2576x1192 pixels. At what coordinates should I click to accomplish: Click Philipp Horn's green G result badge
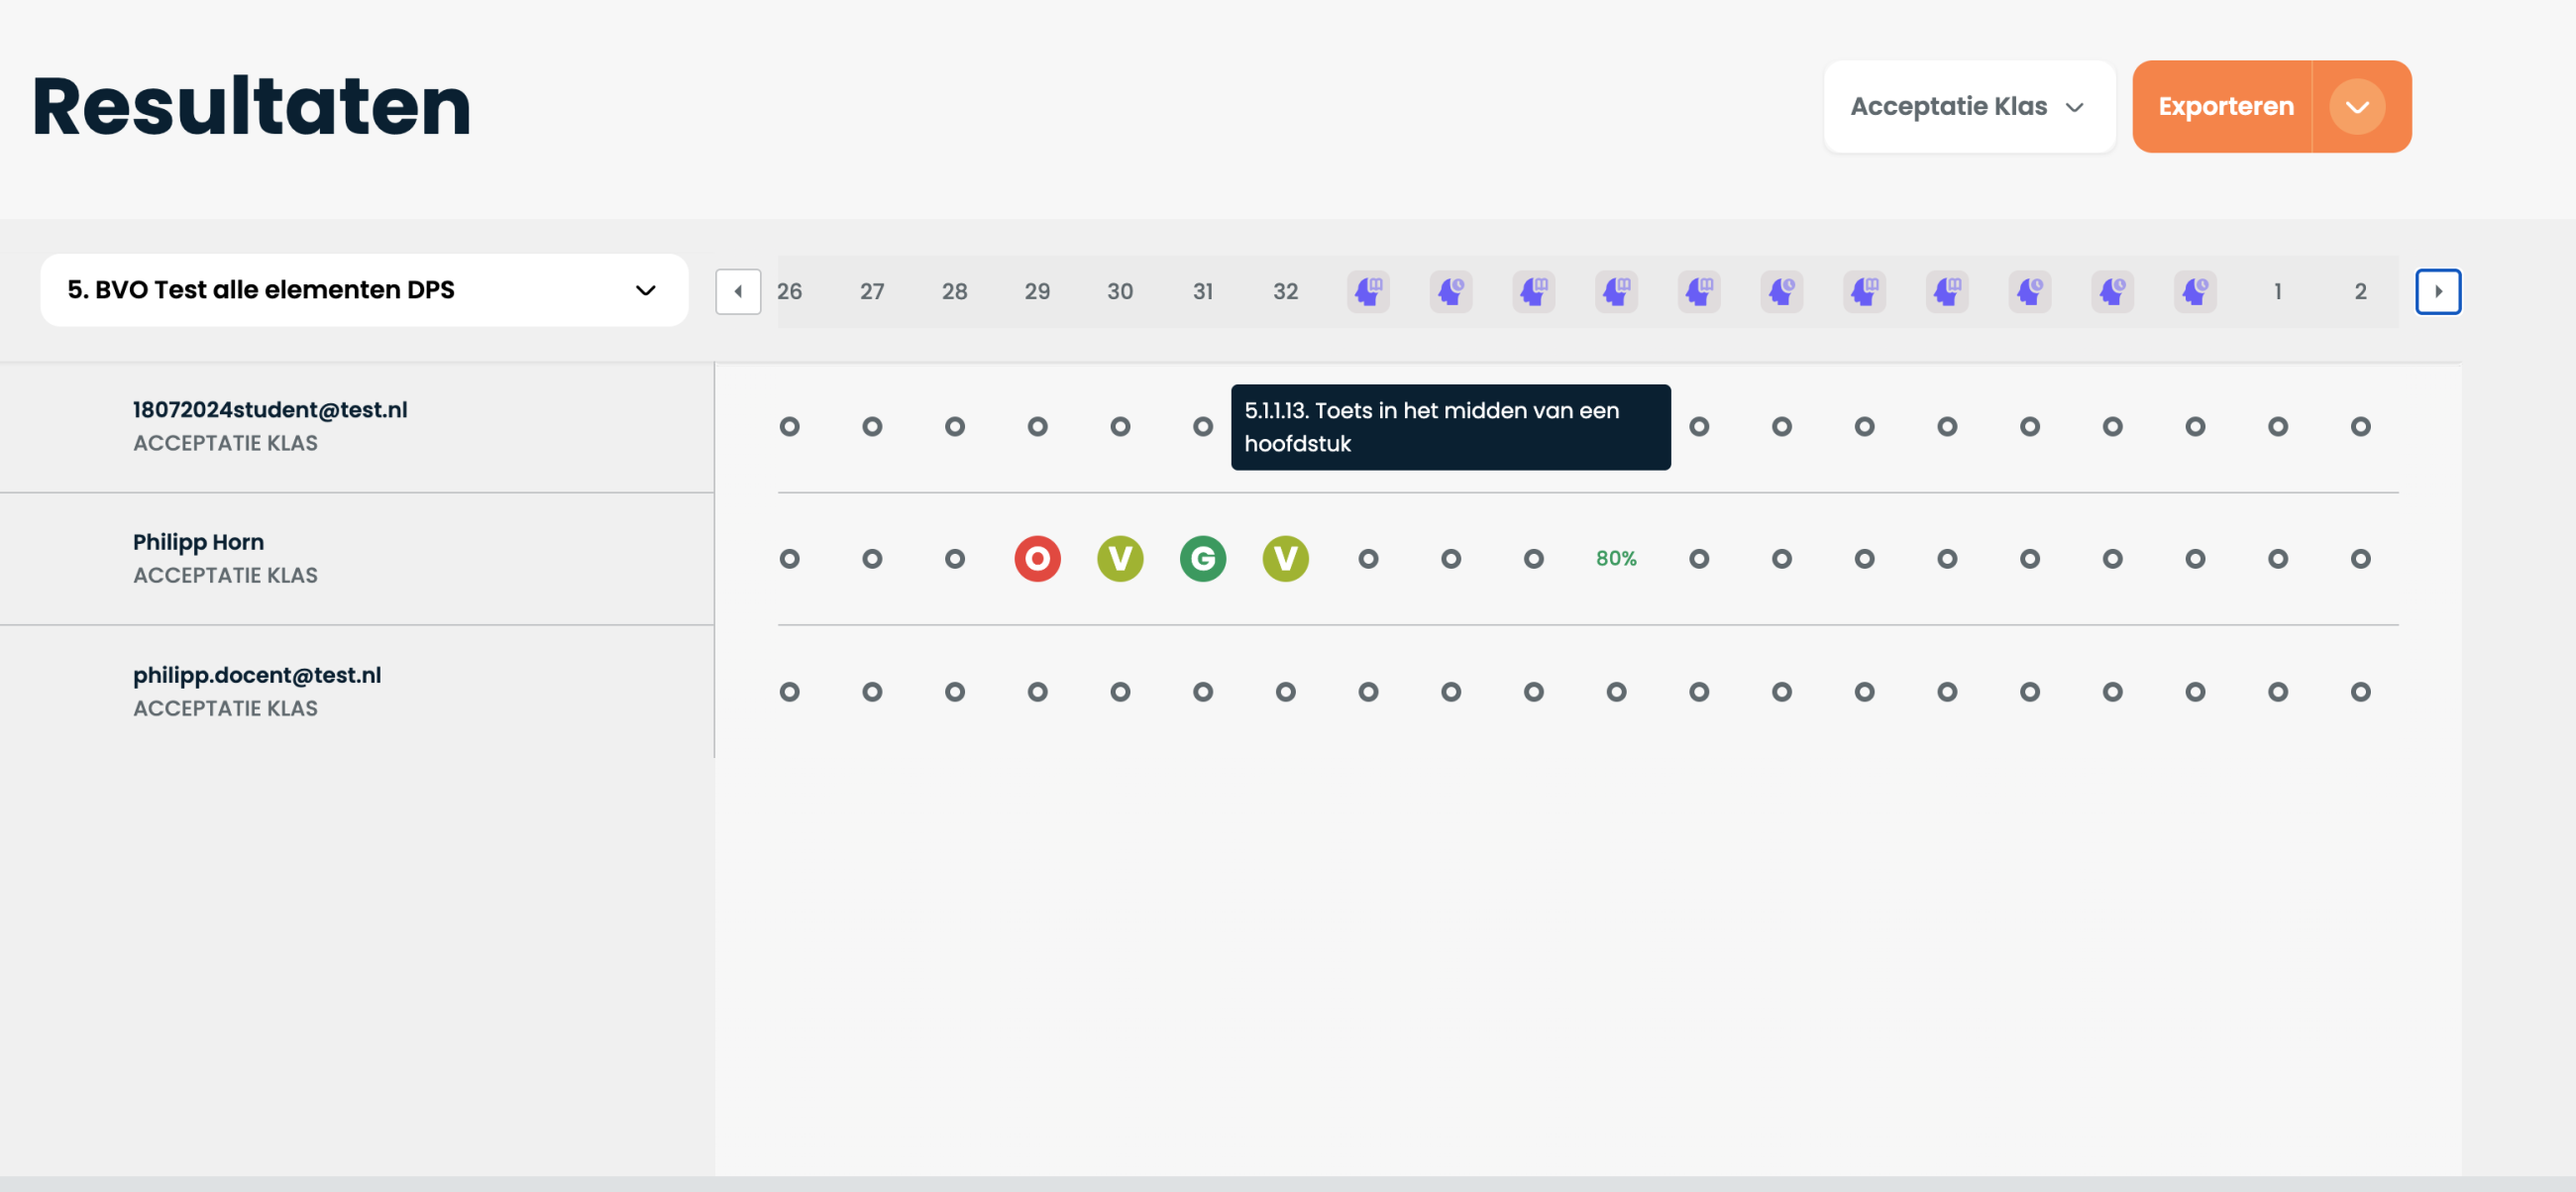1202,558
